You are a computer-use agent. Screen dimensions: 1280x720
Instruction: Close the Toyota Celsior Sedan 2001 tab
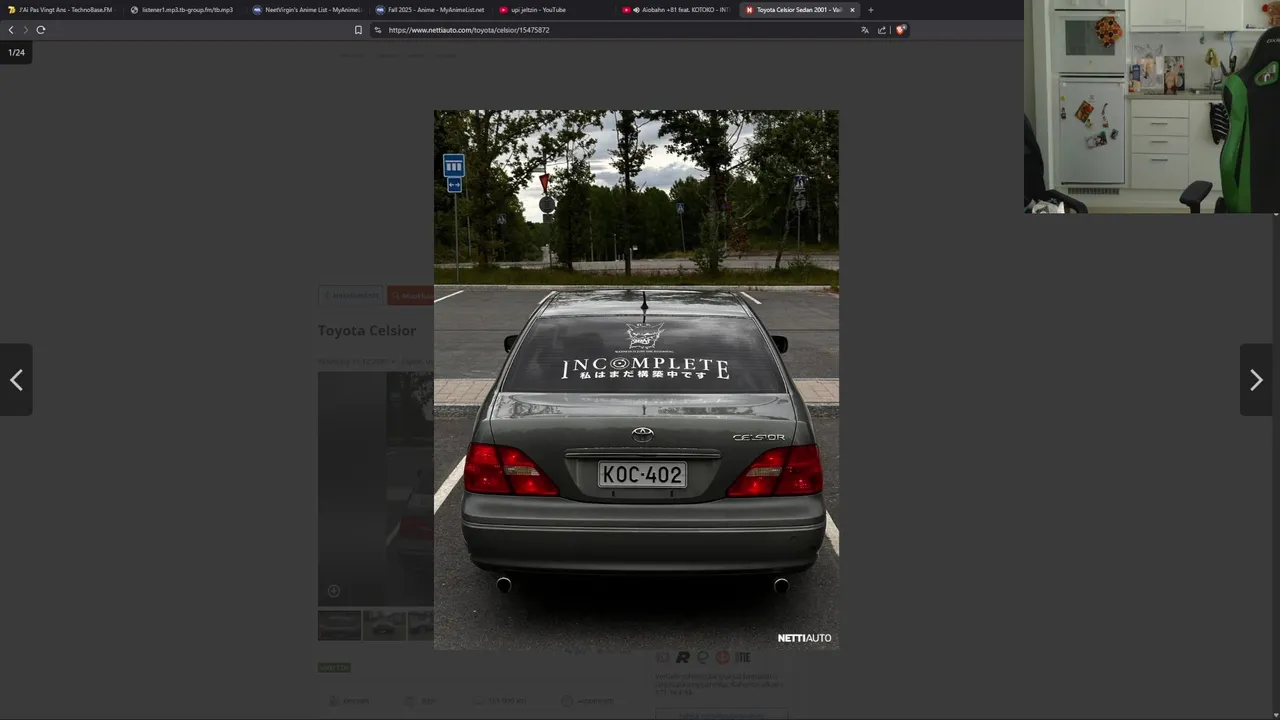coord(852,10)
